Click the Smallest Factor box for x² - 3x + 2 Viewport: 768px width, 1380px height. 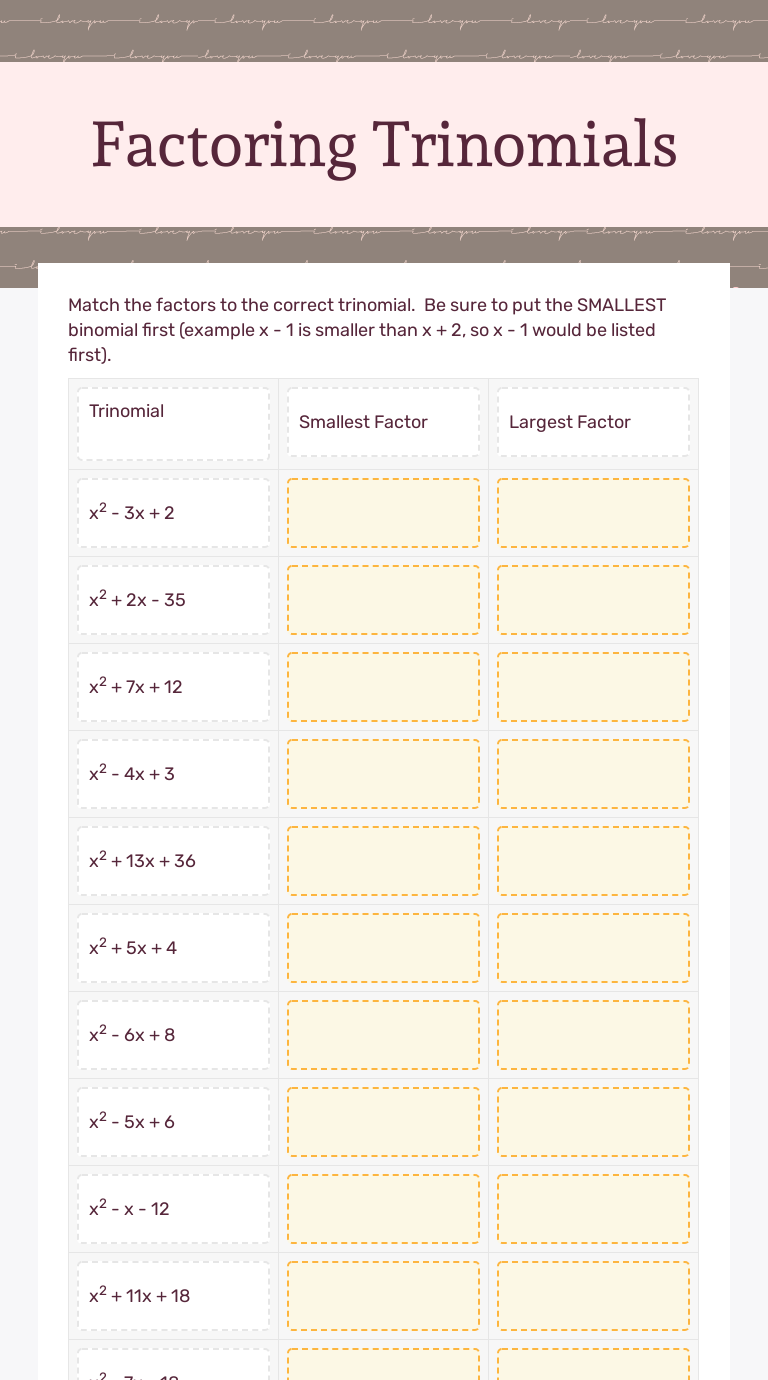(383, 513)
